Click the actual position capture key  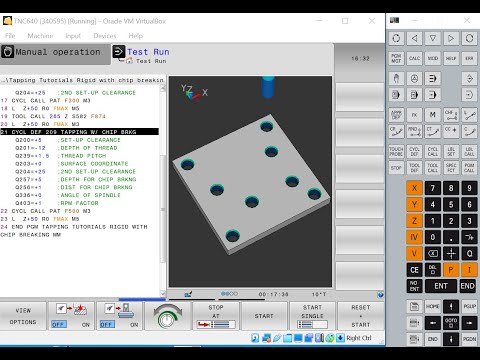[x=451, y=253]
